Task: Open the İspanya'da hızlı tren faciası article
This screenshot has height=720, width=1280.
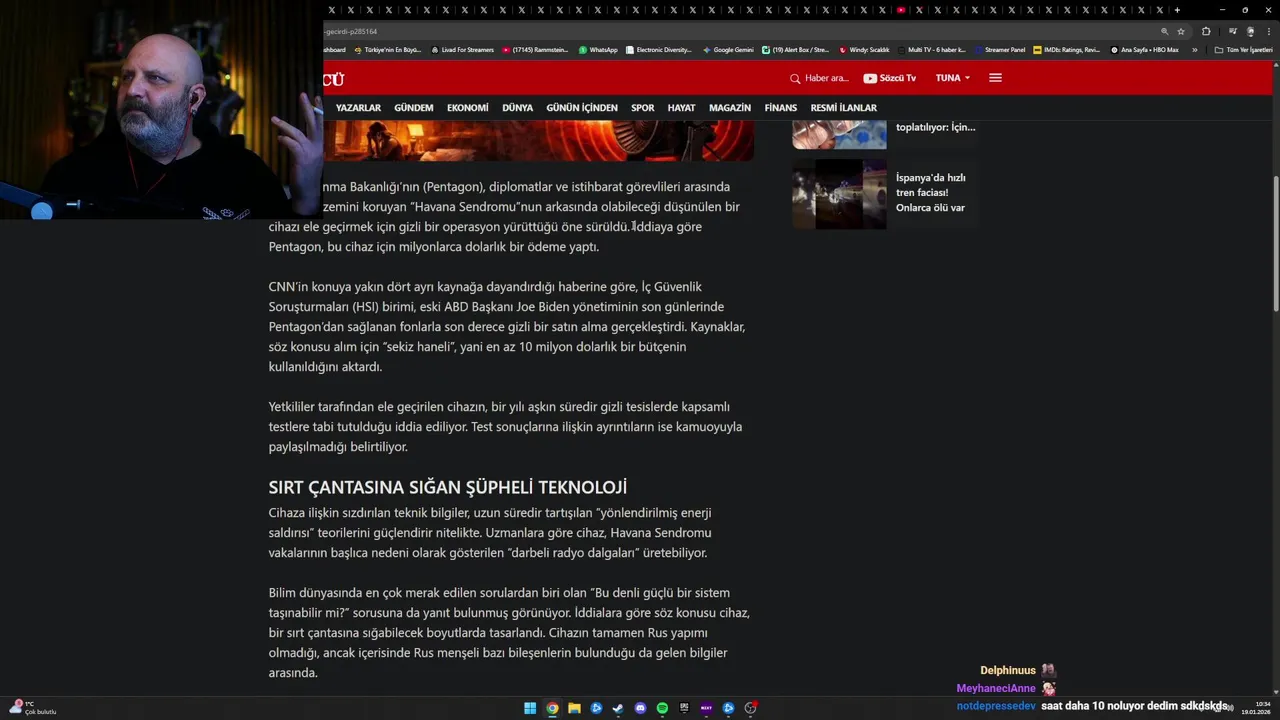Action: (930, 193)
